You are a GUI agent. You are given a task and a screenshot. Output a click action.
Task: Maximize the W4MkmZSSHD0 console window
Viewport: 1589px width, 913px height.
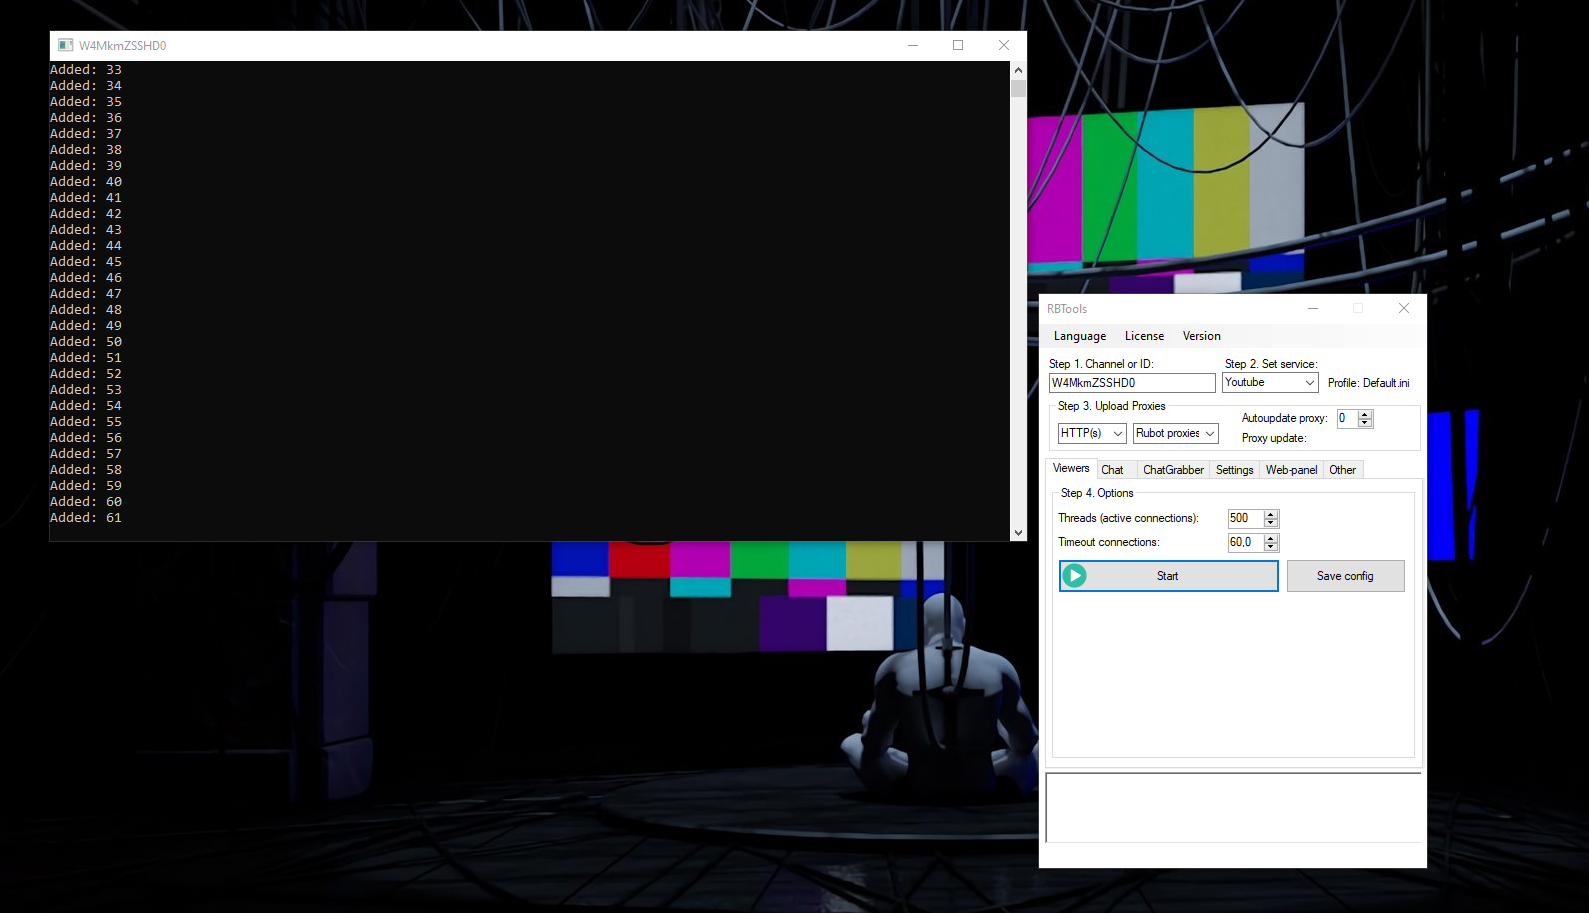[x=958, y=45]
